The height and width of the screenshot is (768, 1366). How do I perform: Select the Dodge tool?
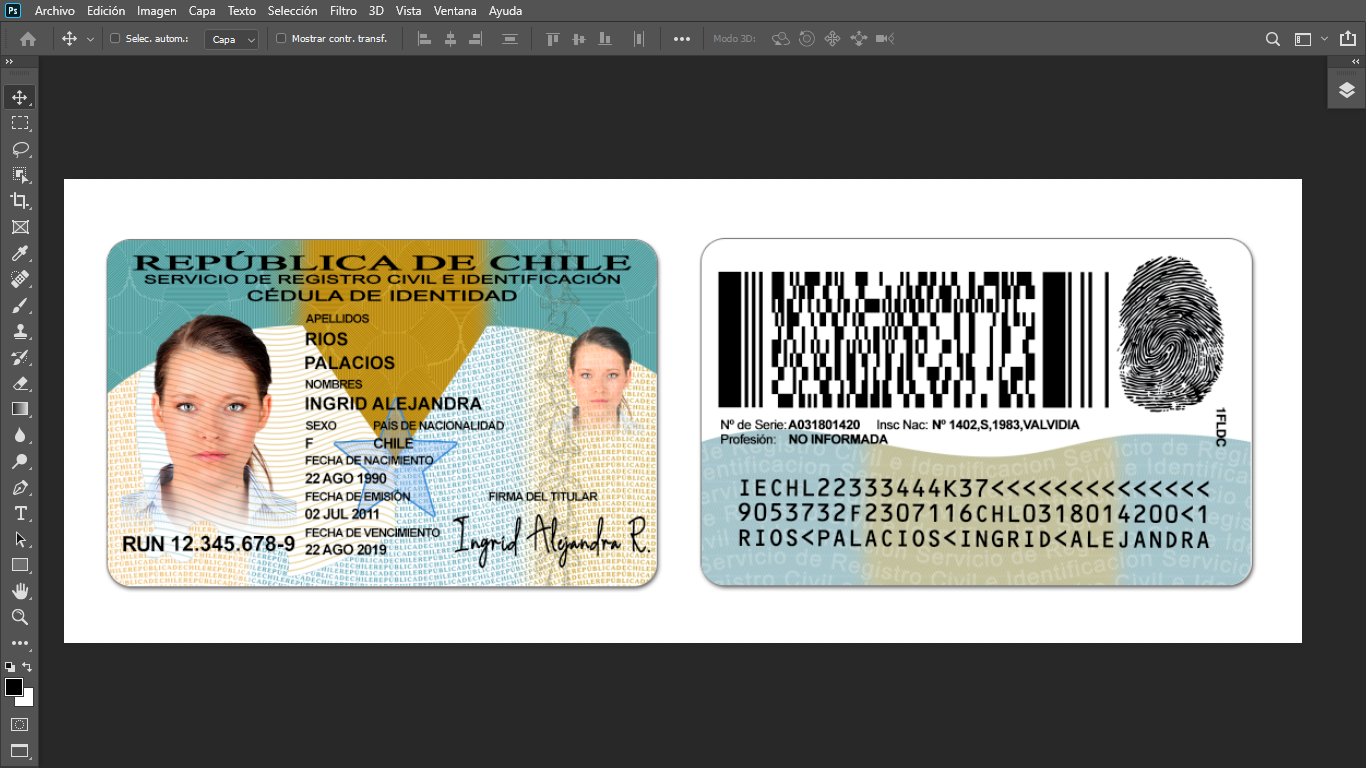[20, 461]
